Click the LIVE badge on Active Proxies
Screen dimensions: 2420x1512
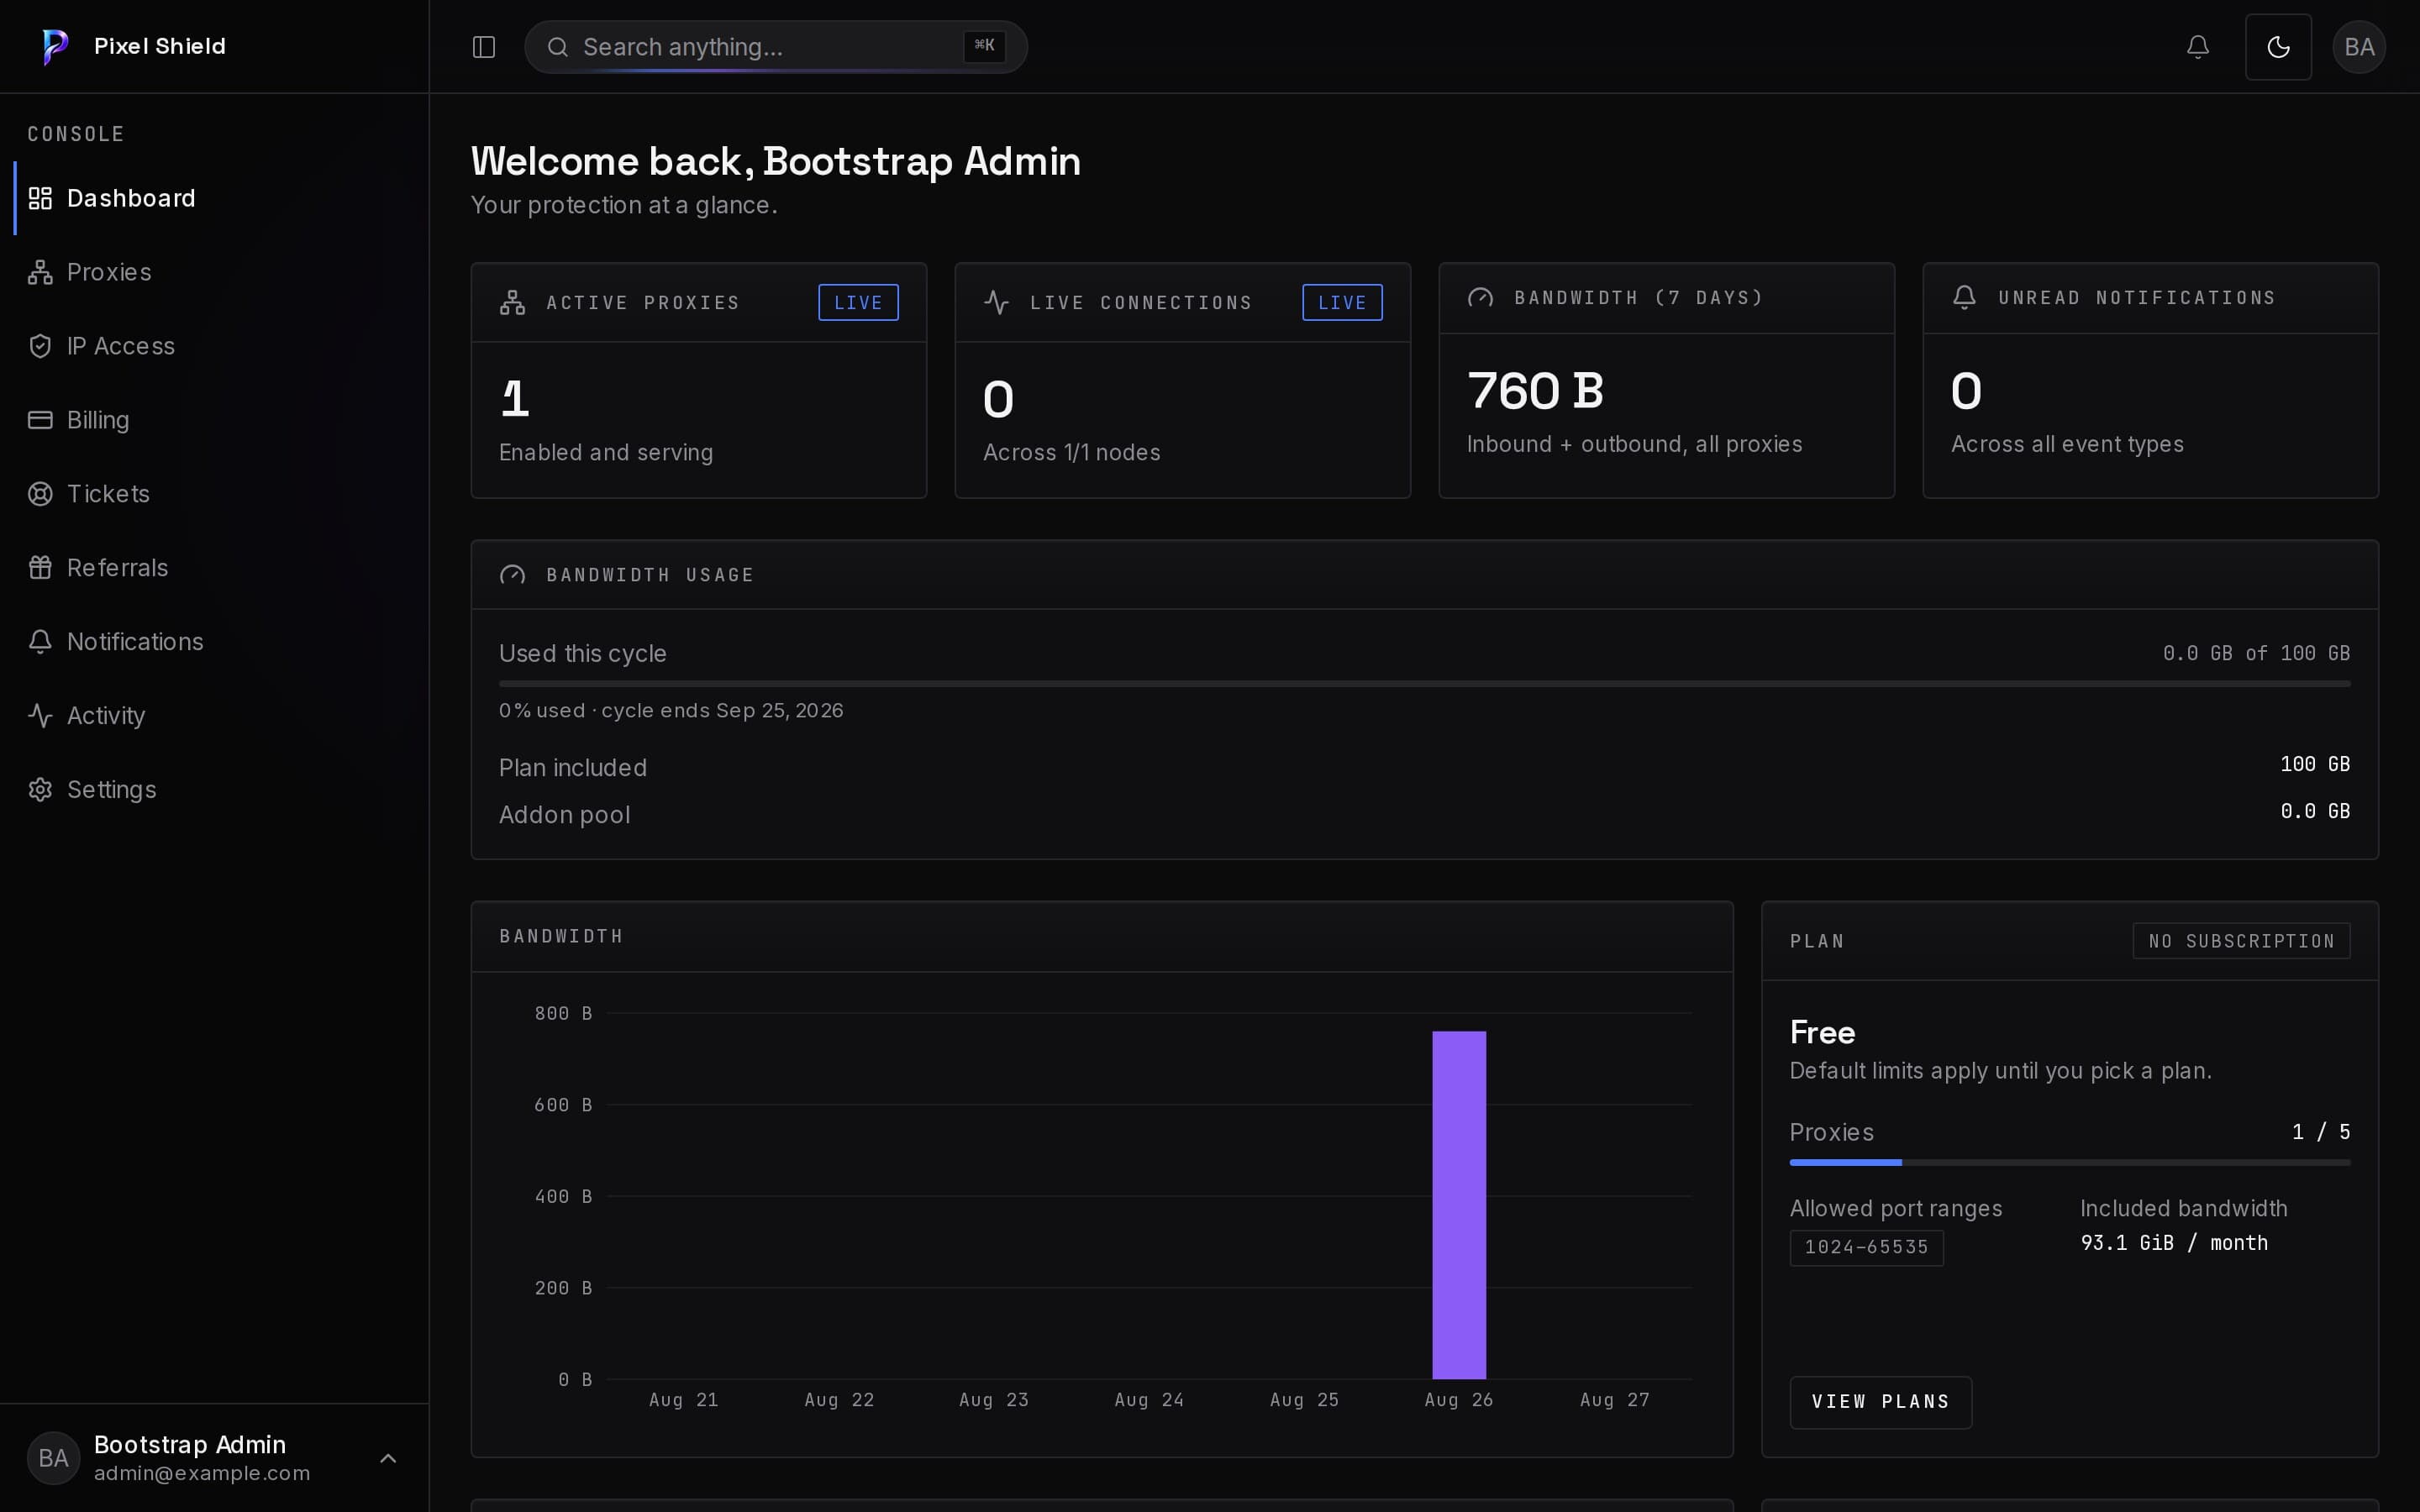coord(858,302)
